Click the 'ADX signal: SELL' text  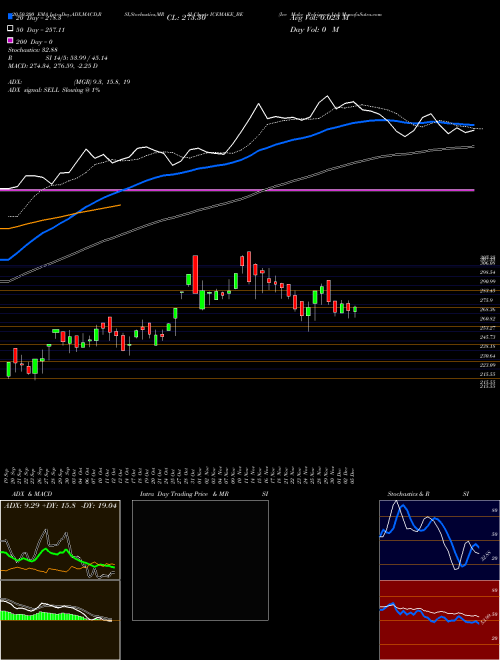click(x=54, y=90)
